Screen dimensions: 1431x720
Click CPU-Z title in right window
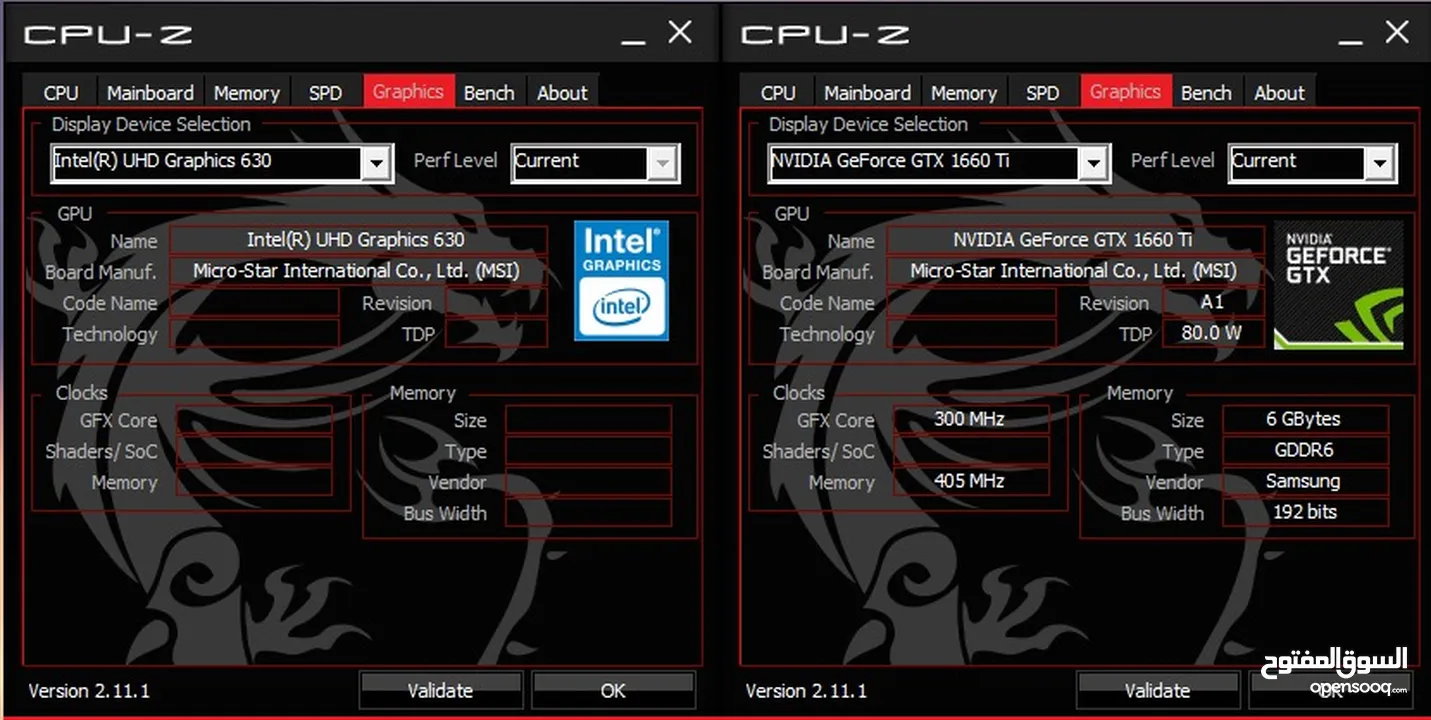coord(825,35)
